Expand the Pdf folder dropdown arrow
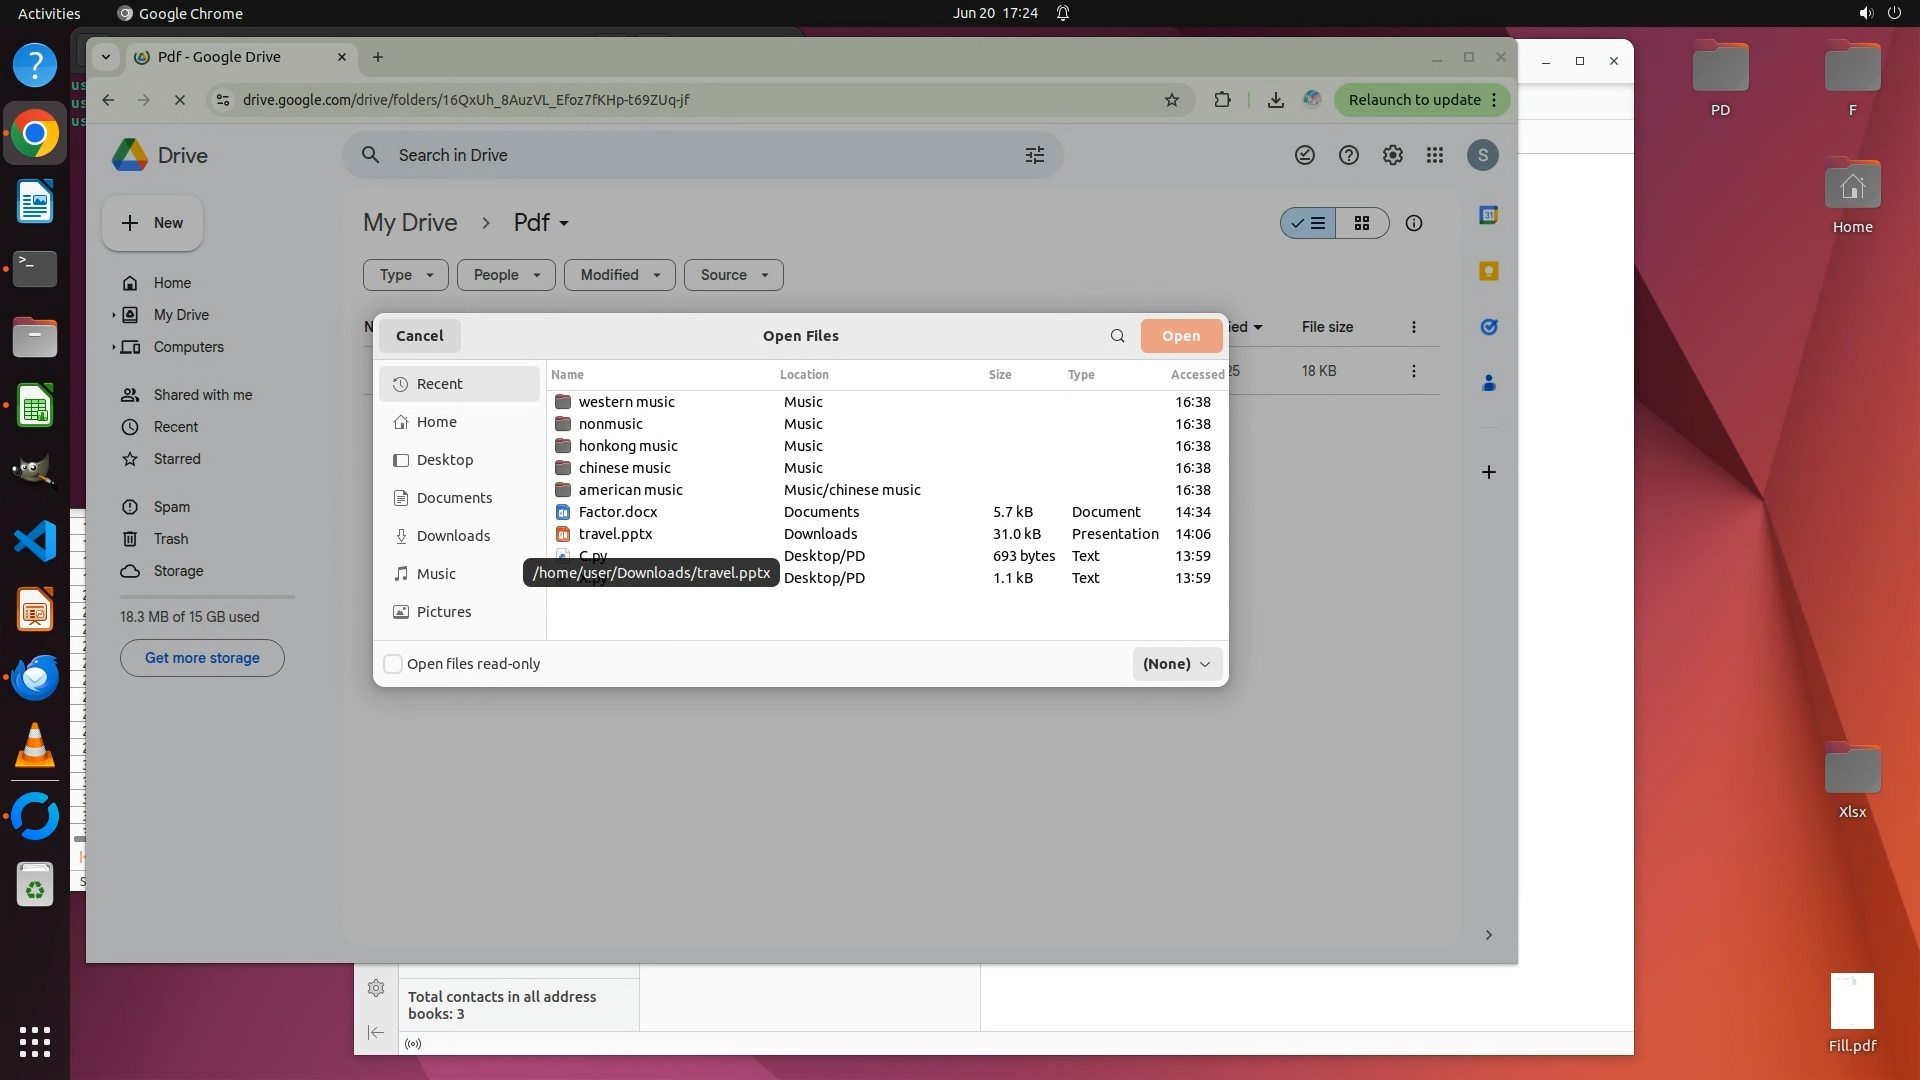The width and height of the screenshot is (1920, 1080). click(x=564, y=224)
